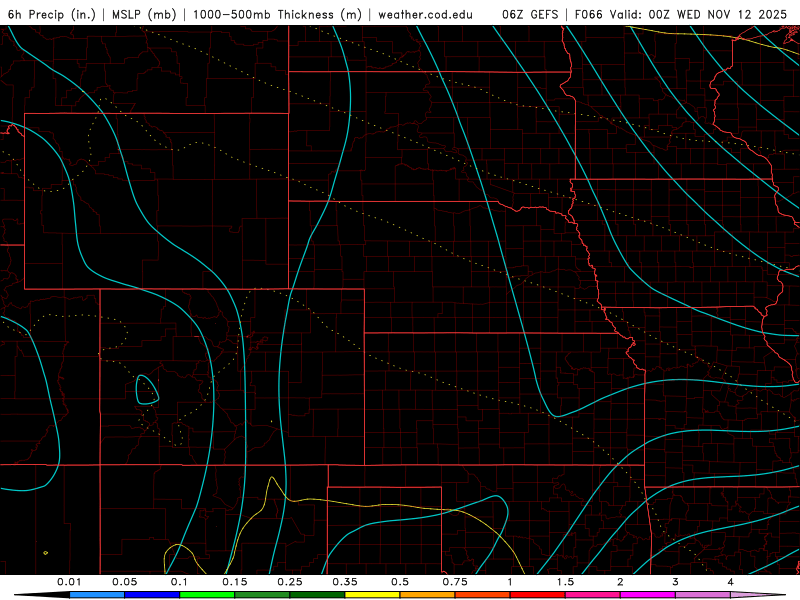This screenshot has height=600, width=800.
Task: Click the '0.05' legend value
Action: tap(124, 582)
